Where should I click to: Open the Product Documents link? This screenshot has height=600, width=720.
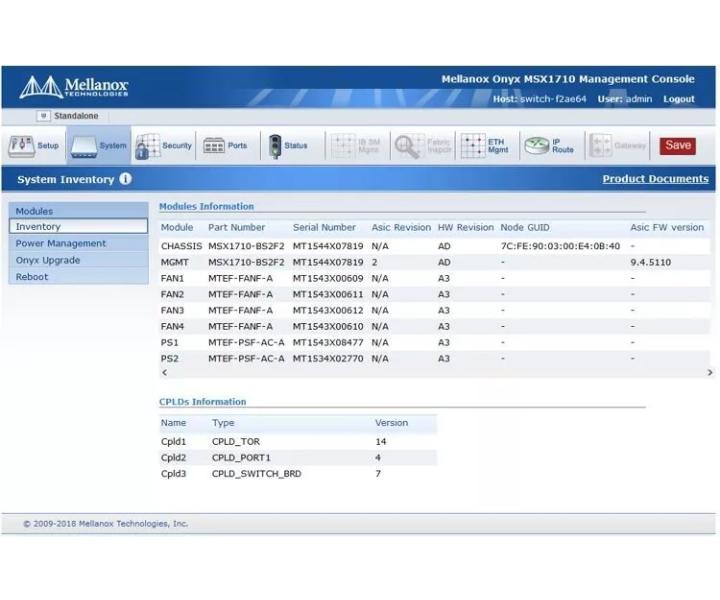655,179
